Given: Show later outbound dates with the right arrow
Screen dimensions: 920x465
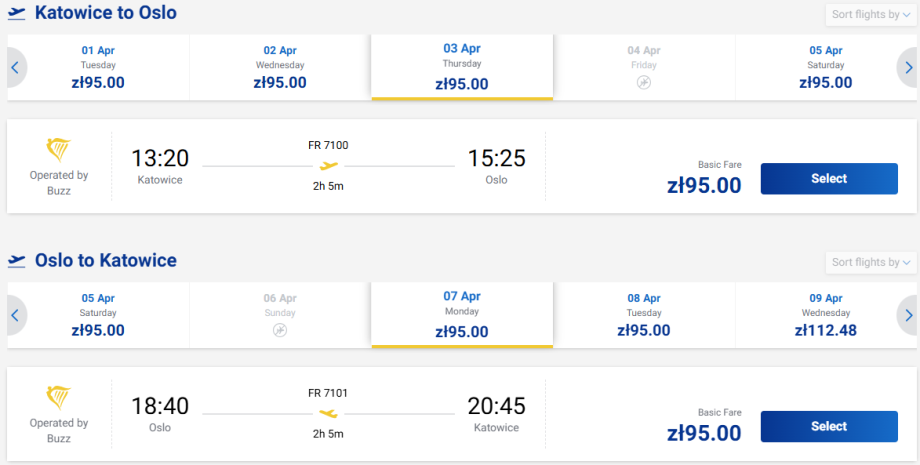Looking at the screenshot, I should (x=908, y=67).
